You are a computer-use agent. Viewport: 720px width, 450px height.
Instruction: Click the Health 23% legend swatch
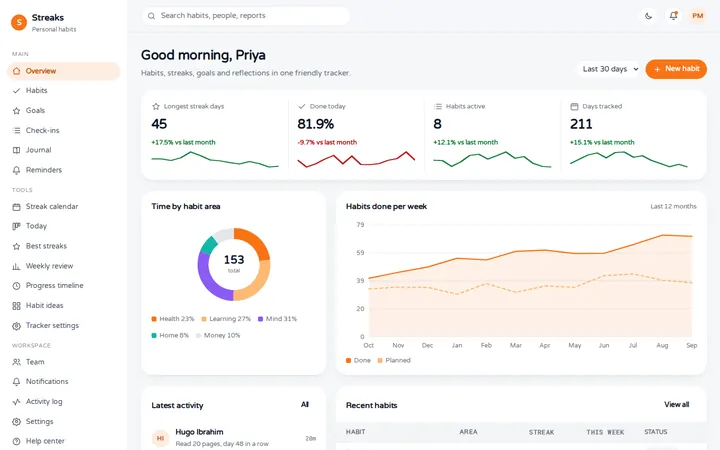[154, 319]
